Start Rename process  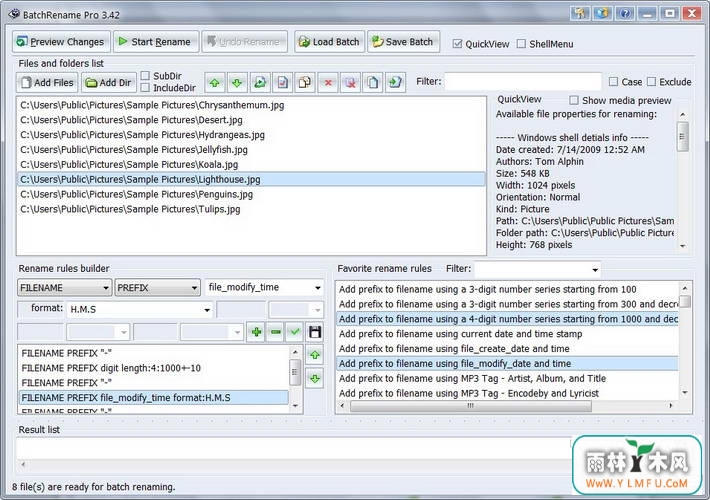pyautogui.click(x=156, y=42)
